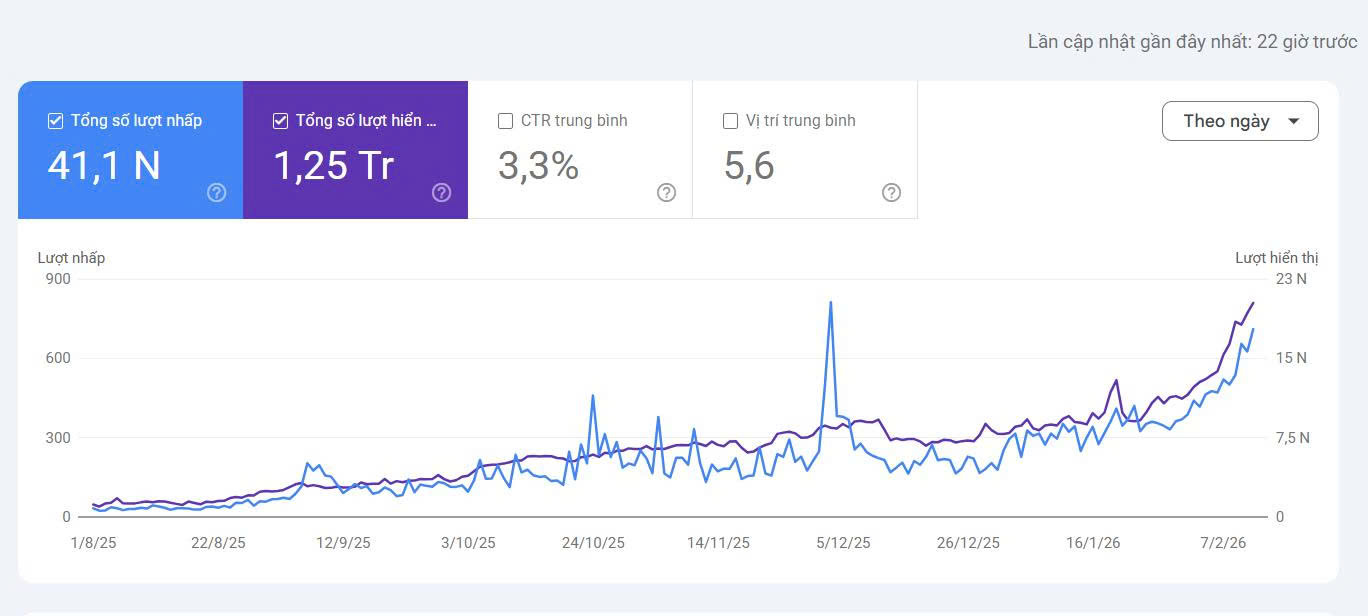Open help icon on CTR trung bình card
The height and width of the screenshot is (616, 1368).
[666, 193]
